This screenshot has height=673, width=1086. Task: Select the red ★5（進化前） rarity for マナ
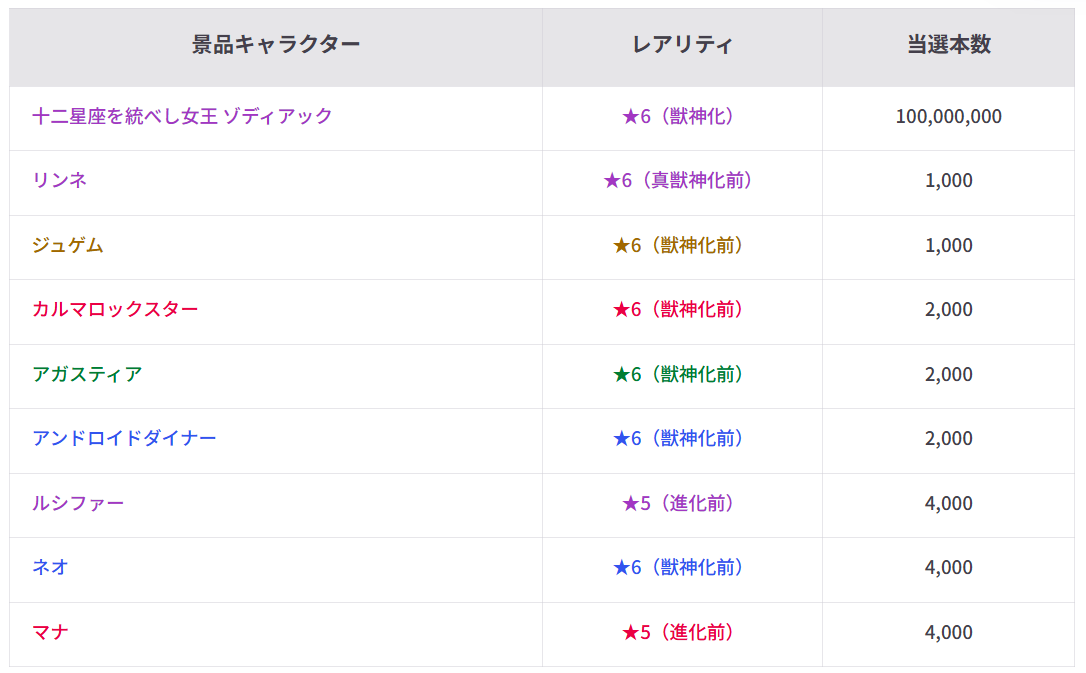677,632
